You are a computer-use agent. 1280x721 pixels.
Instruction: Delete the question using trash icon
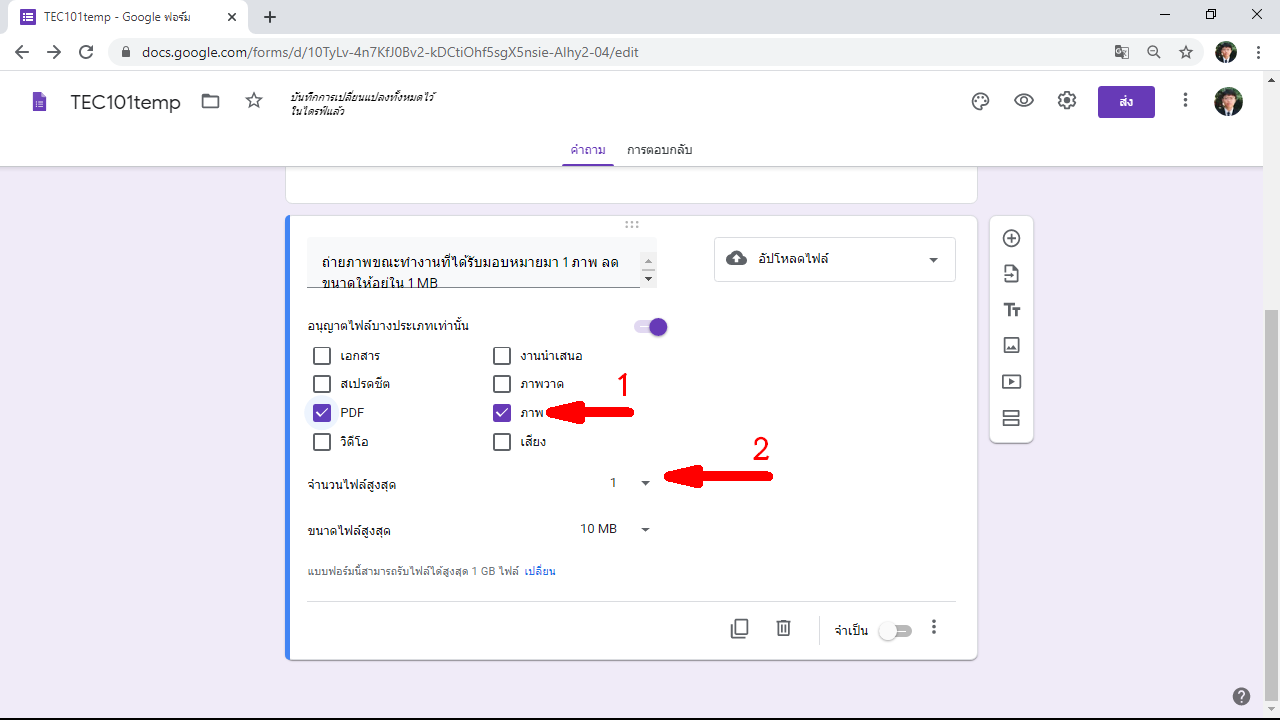pos(784,628)
